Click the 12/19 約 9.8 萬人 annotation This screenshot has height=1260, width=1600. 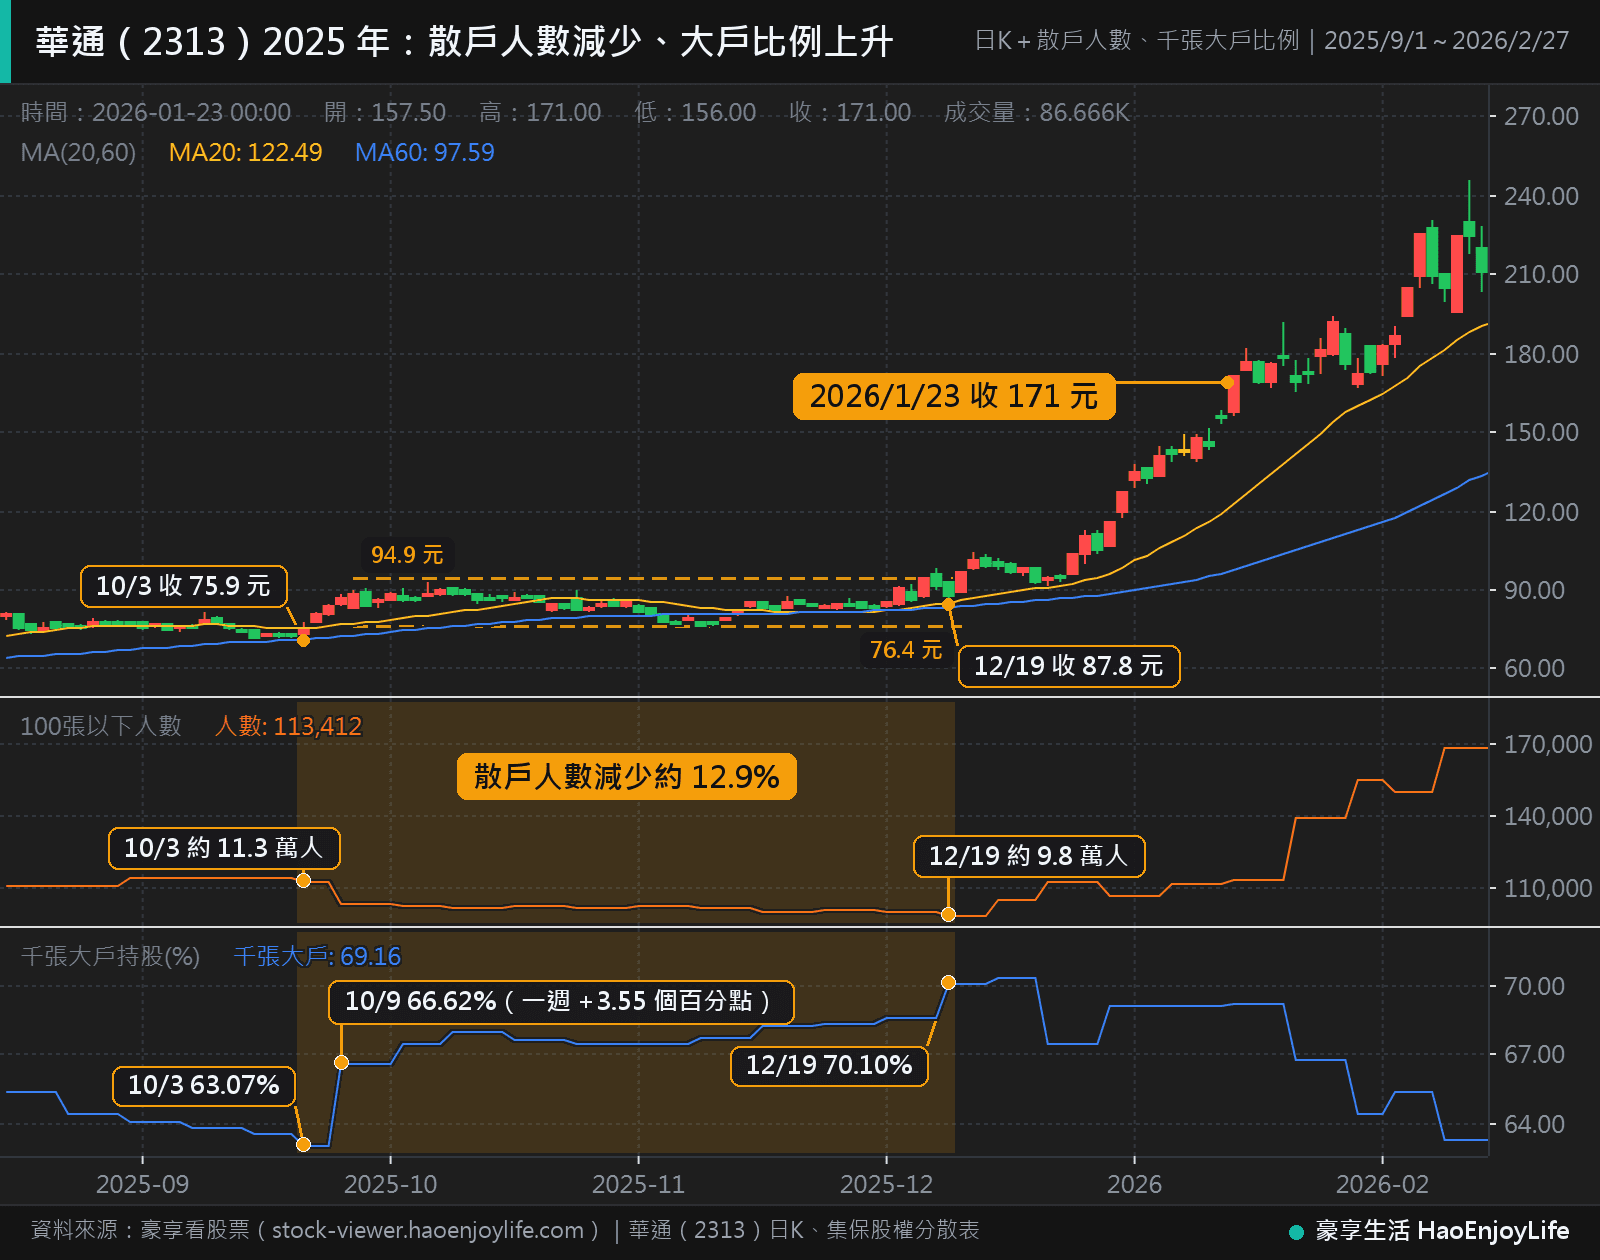1029,856
